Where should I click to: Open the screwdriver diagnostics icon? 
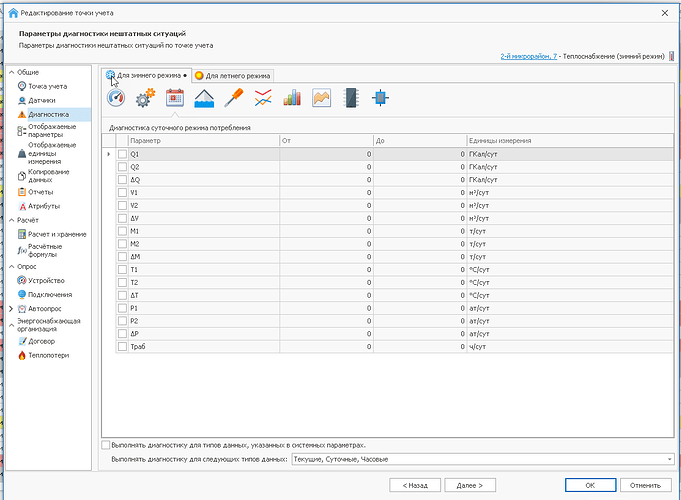click(233, 98)
